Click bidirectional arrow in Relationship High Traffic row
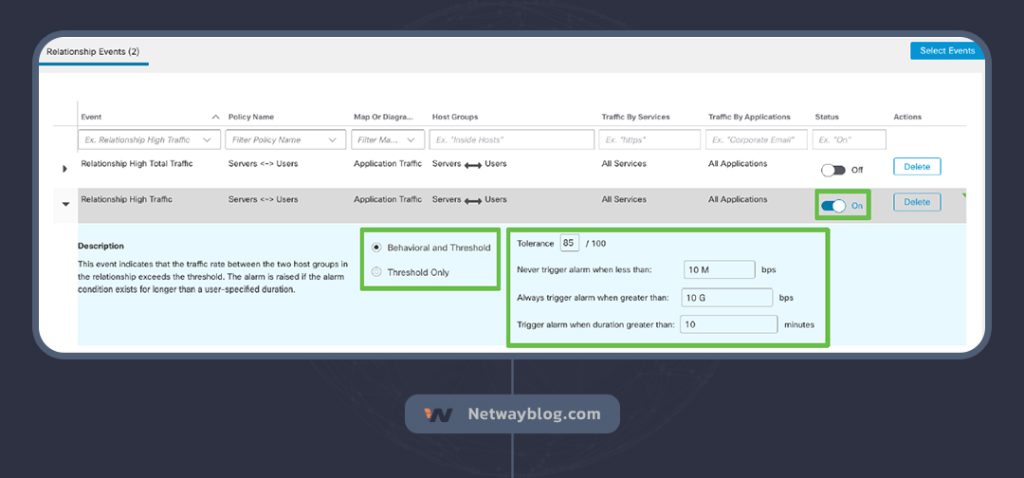Screen dimensions: 1024x478 [473, 200]
